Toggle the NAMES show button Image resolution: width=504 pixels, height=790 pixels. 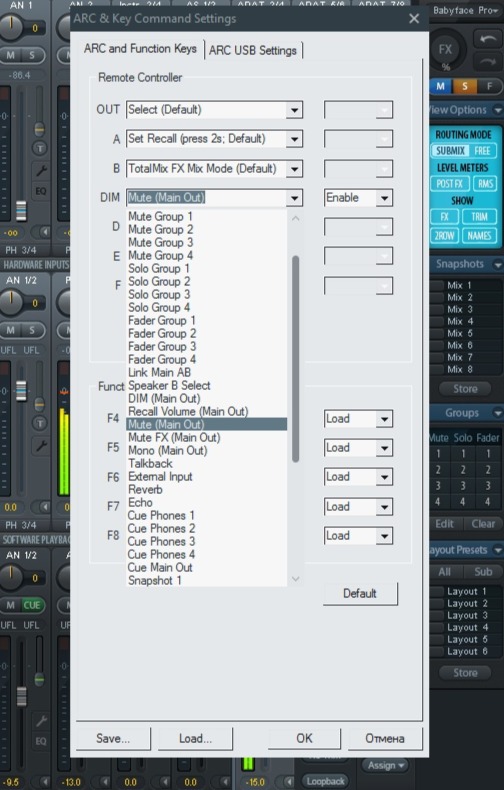click(479, 236)
